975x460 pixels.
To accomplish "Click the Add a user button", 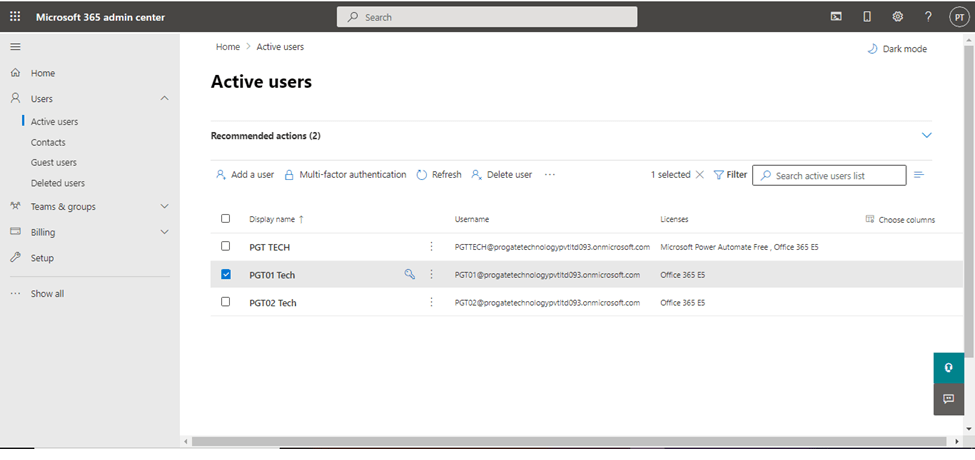I will 245,175.
